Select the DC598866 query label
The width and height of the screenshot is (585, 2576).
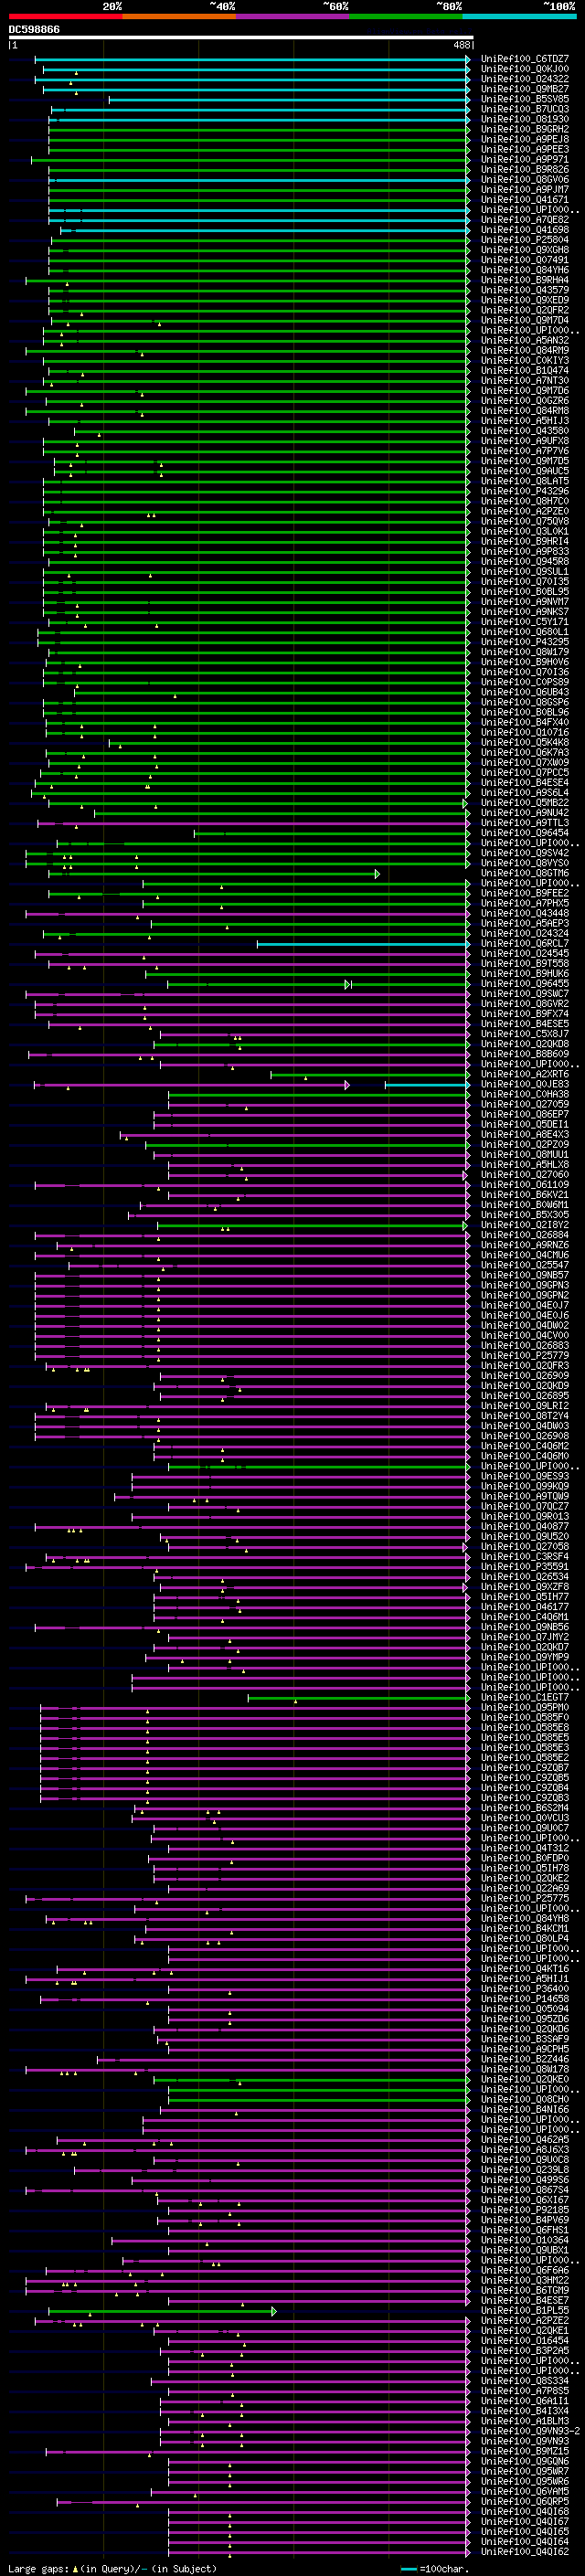34,30
